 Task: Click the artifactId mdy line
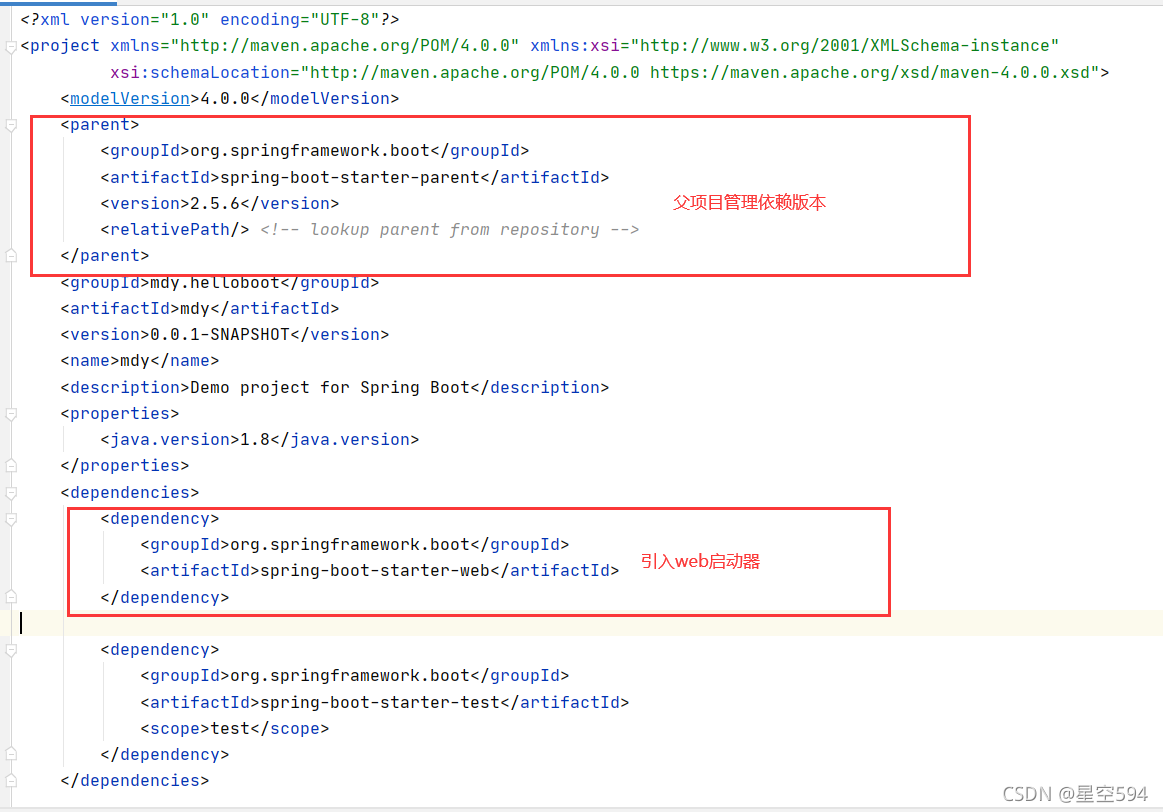pos(200,308)
